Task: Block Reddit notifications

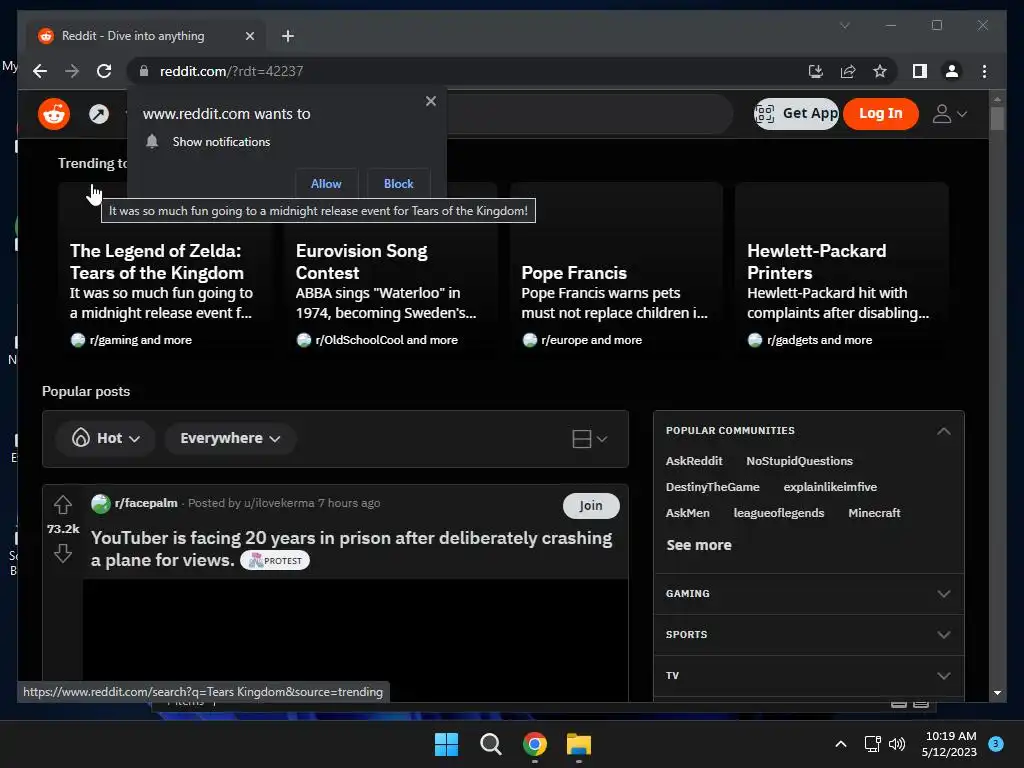Action: [398, 184]
